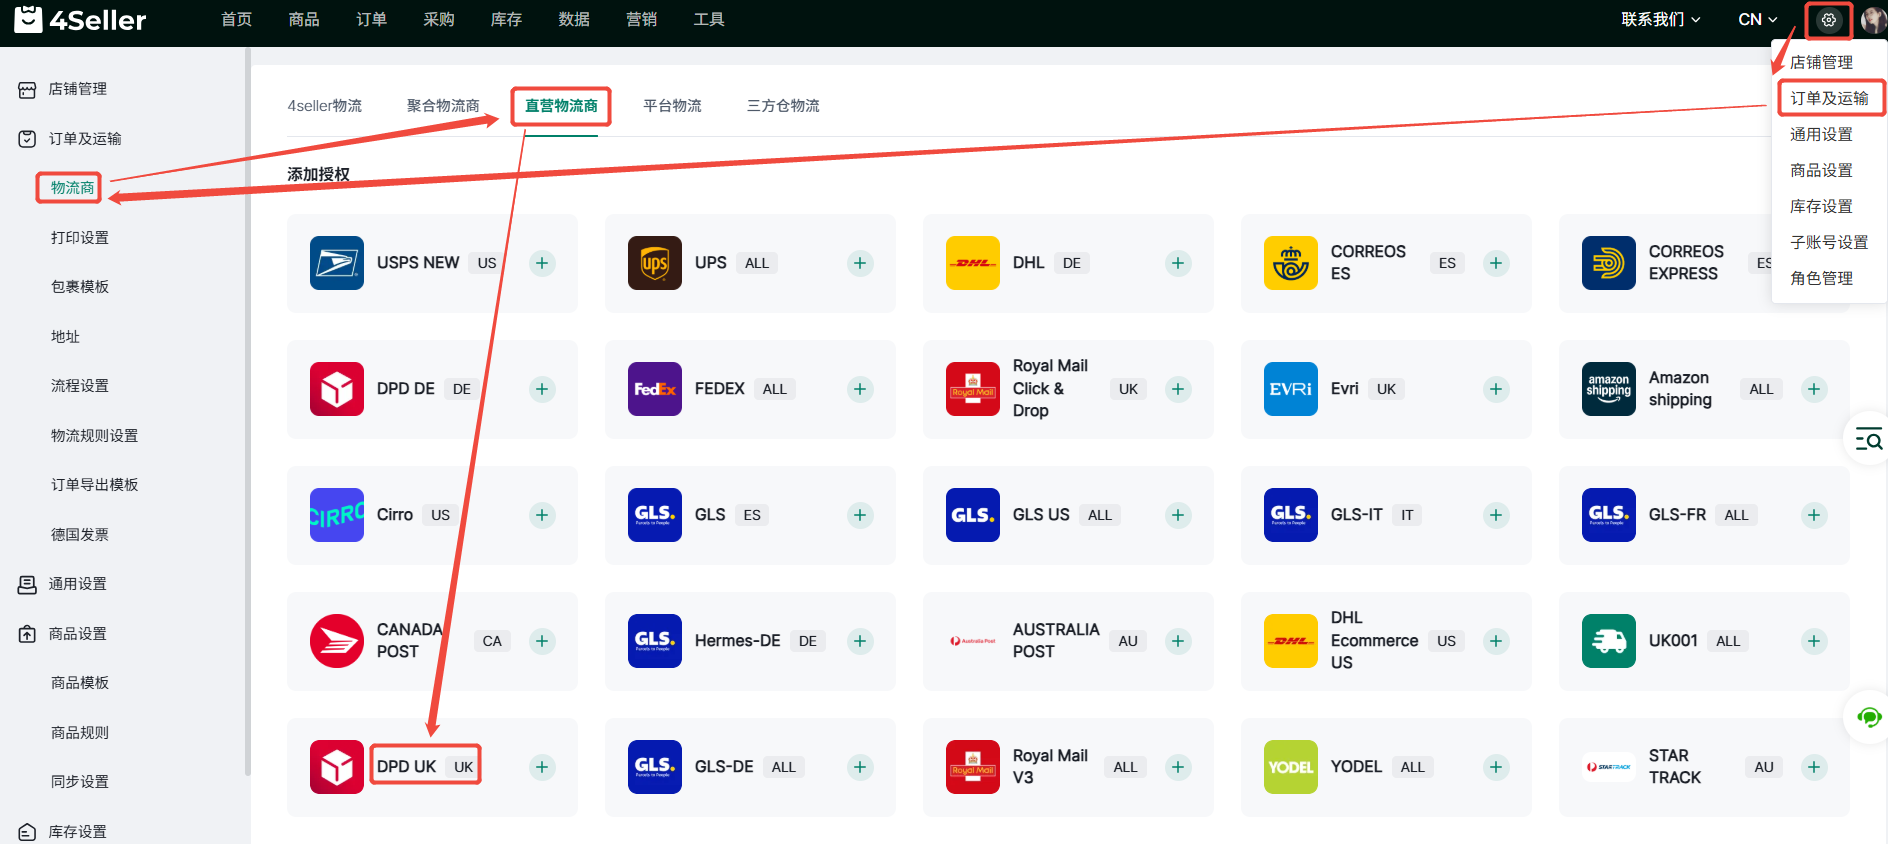Add DHL Ecommerce US via plus icon
Screen dimensions: 1888x844
(1496, 641)
